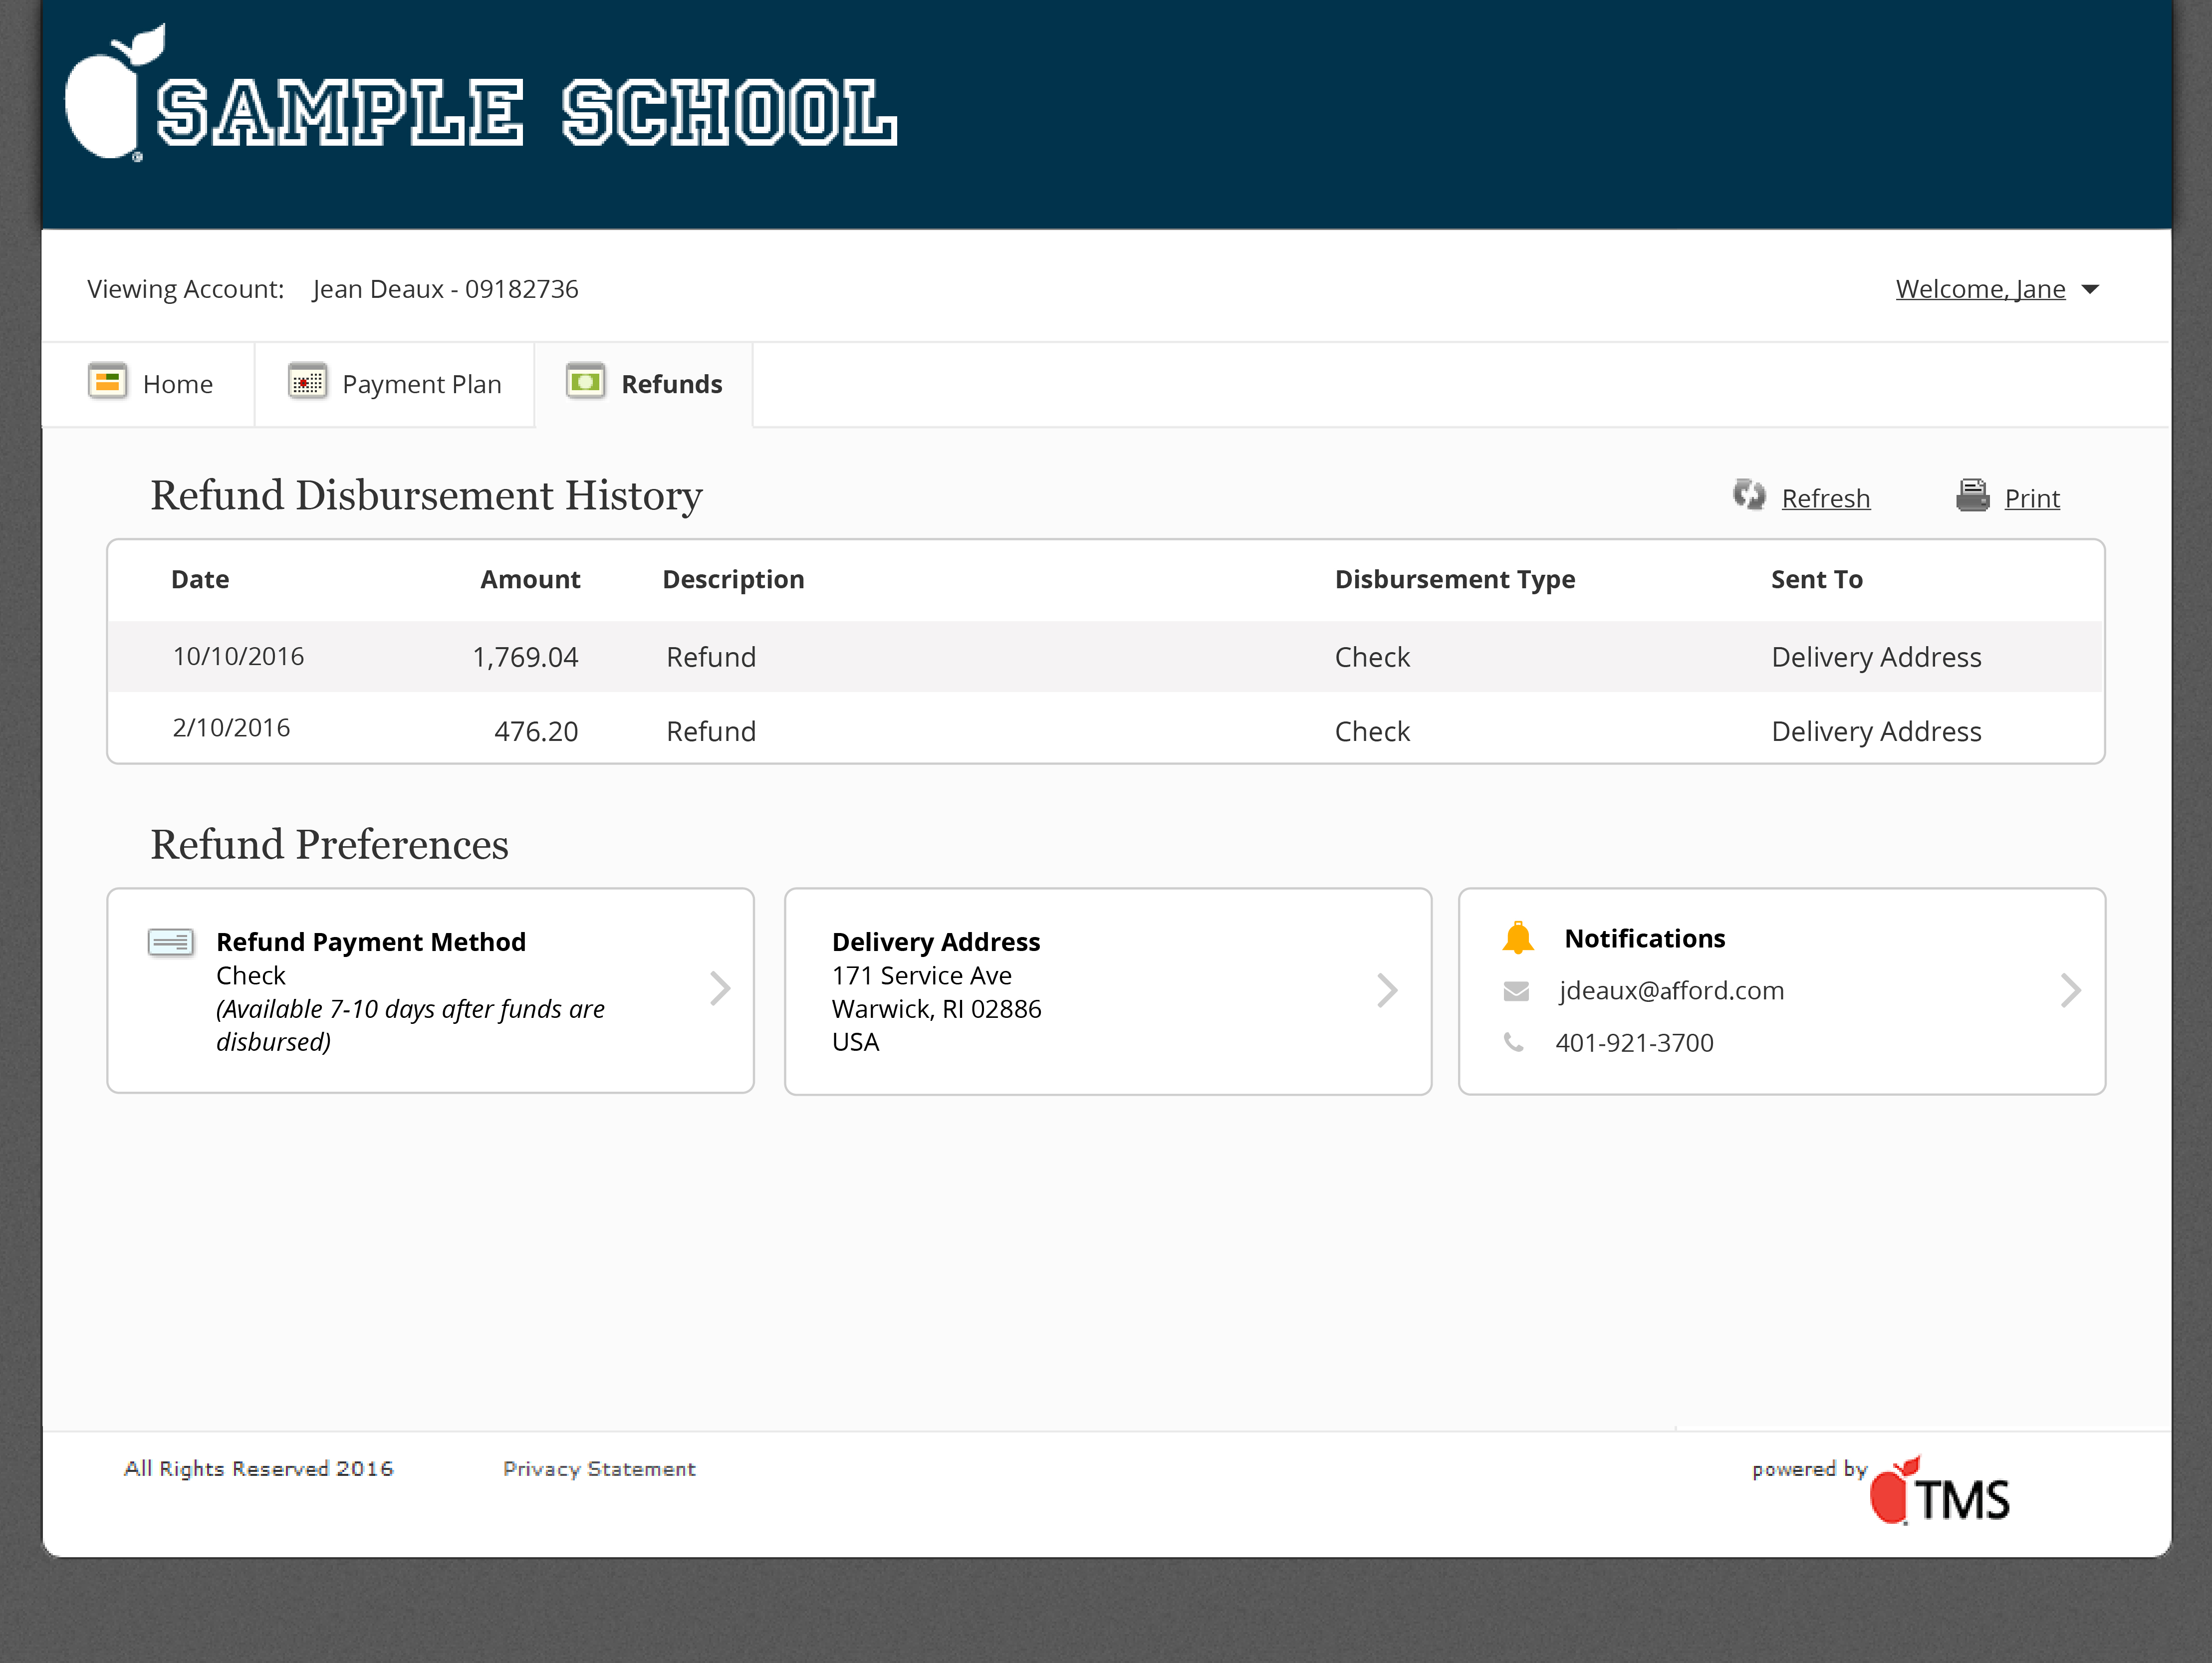Viewport: 2212px width, 1663px height.
Task: Click the TMS powered-by logo
Action: (x=1940, y=1494)
